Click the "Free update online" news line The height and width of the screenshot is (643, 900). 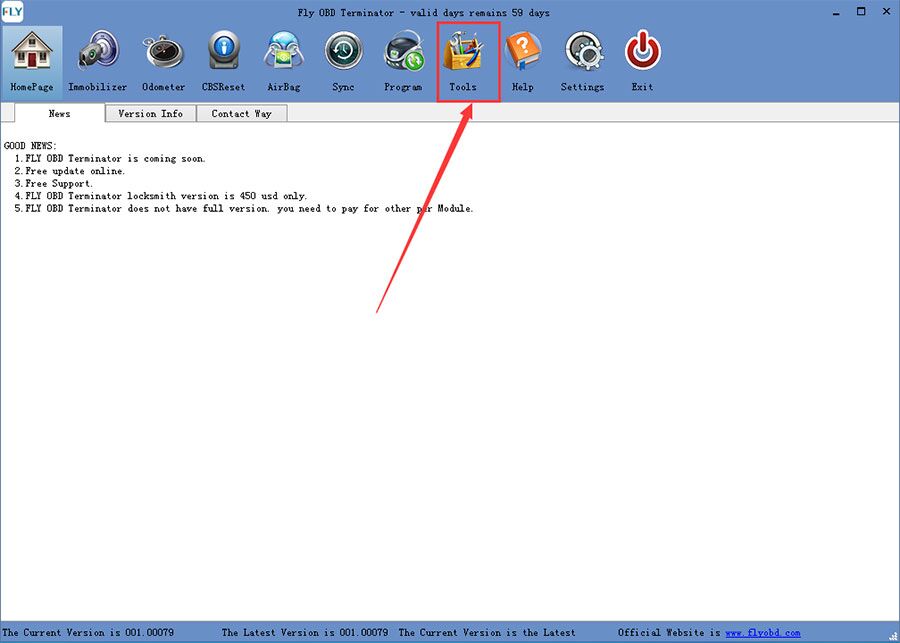(75, 171)
